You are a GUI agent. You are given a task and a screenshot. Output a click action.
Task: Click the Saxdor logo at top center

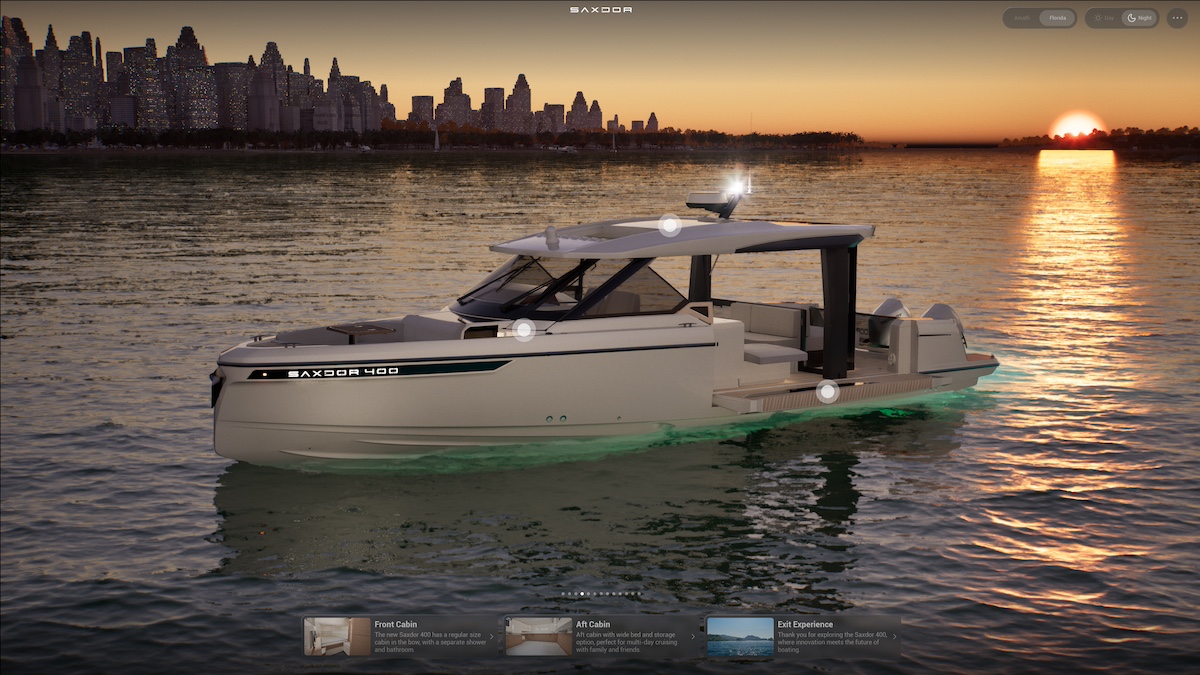coord(600,10)
